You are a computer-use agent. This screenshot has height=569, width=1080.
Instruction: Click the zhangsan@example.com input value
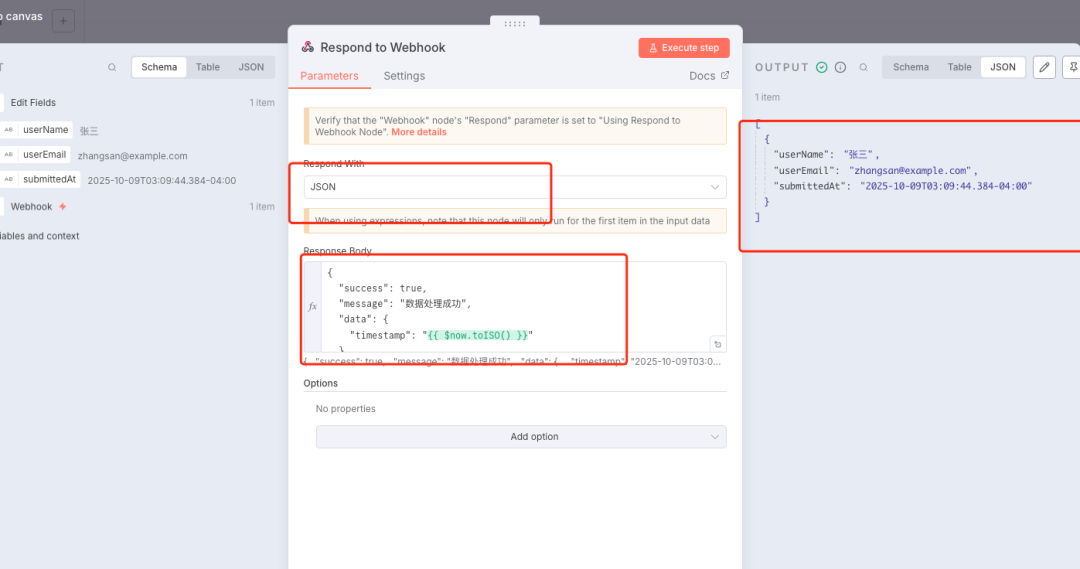coord(132,156)
